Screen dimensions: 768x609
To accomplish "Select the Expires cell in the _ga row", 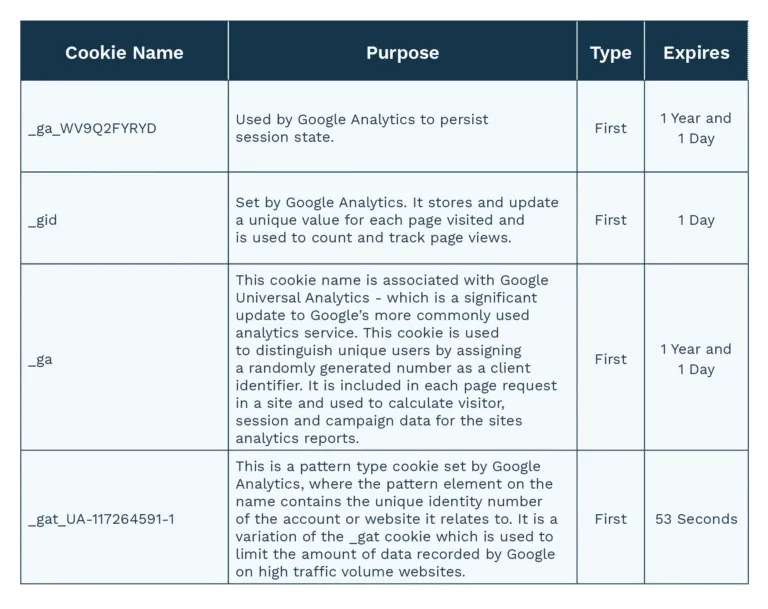I will 696,359.
